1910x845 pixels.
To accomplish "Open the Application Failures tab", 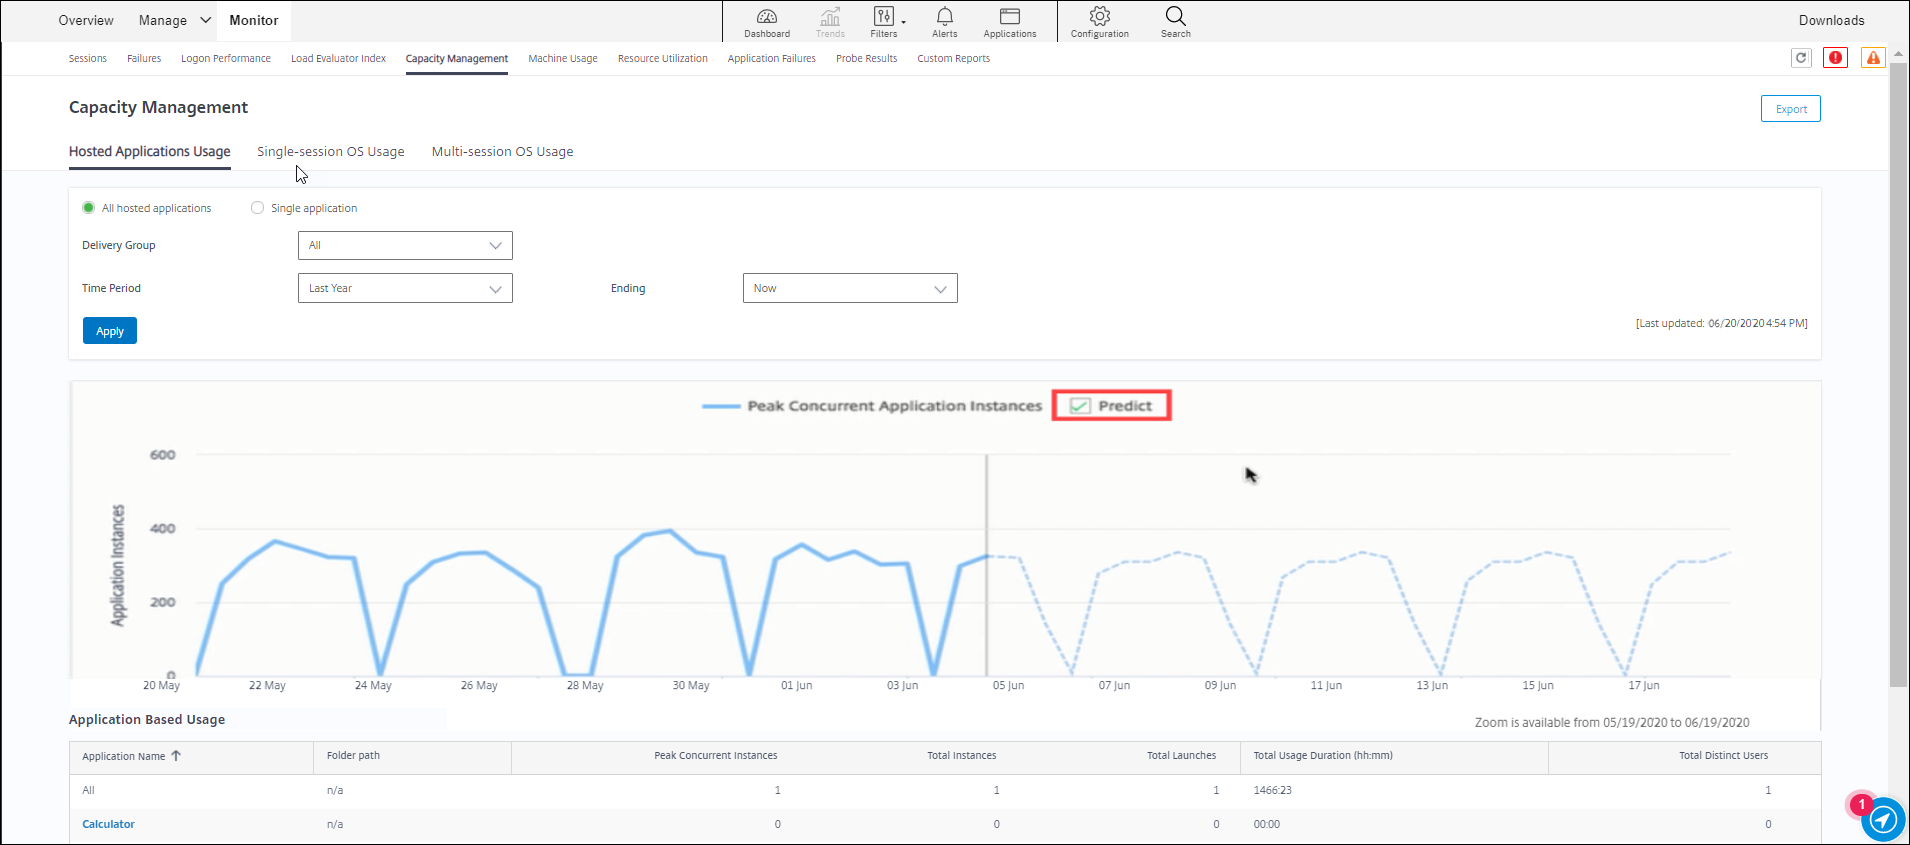I will 772,58.
